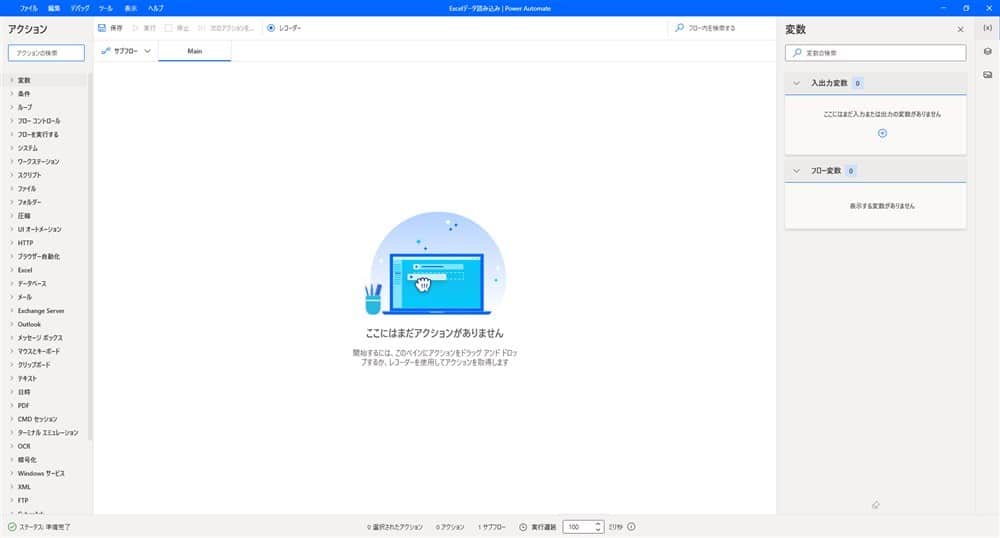This screenshot has width=1000, height=538.
Task: Click the アクションの検索 search box
Action: coord(46,52)
